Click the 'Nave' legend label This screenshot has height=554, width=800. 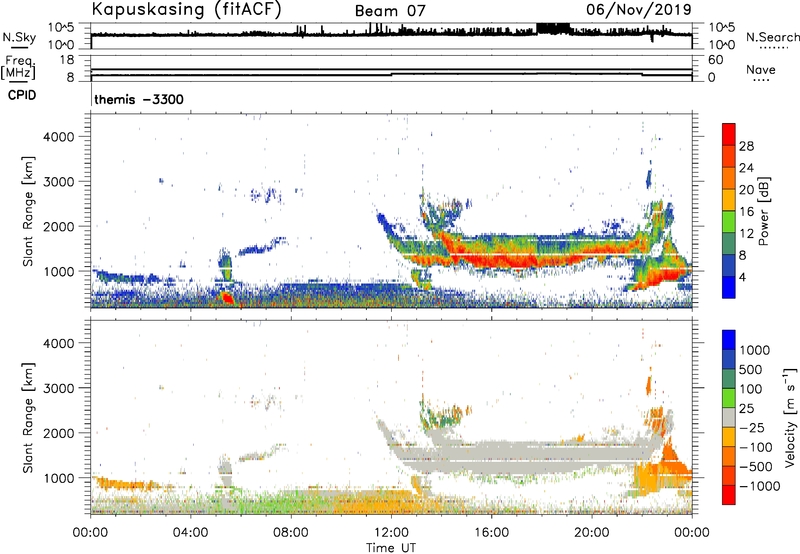(x=761, y=69)
